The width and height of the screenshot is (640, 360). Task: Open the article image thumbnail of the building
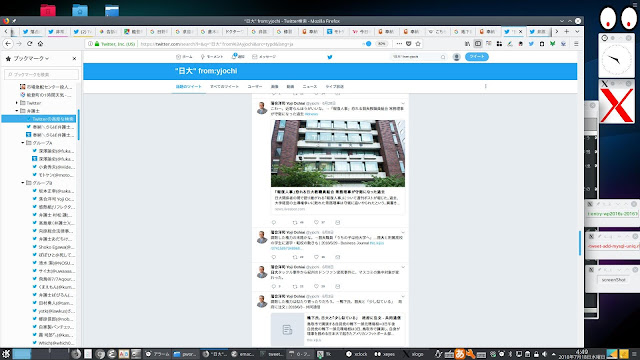338,153
